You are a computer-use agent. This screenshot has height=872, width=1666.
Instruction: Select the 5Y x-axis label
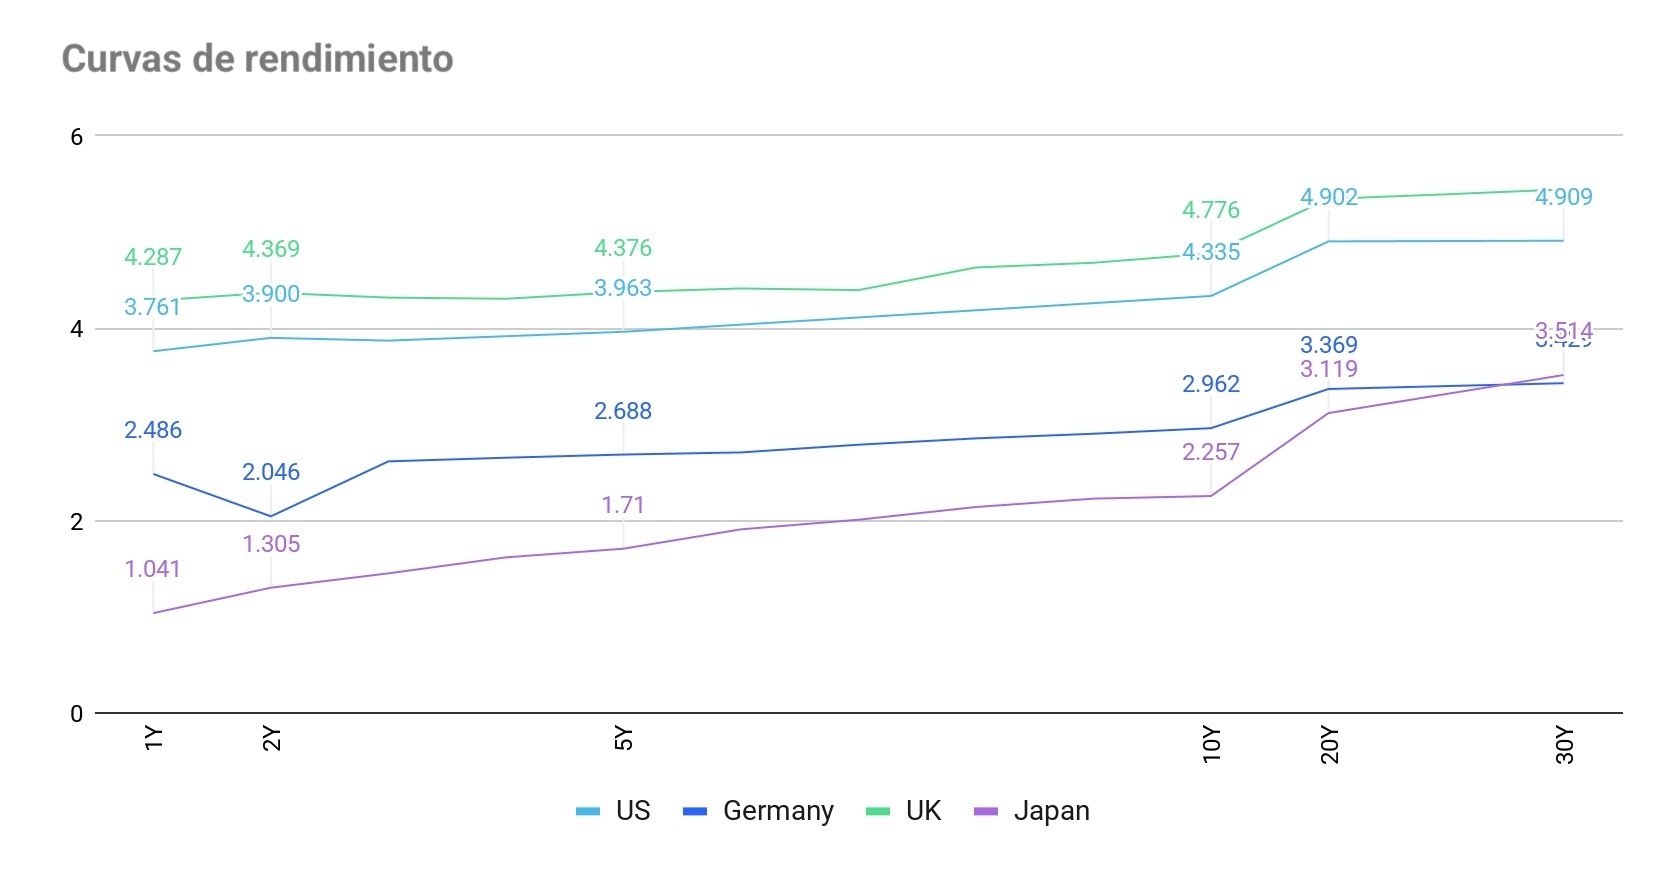(x=623, y=739)
